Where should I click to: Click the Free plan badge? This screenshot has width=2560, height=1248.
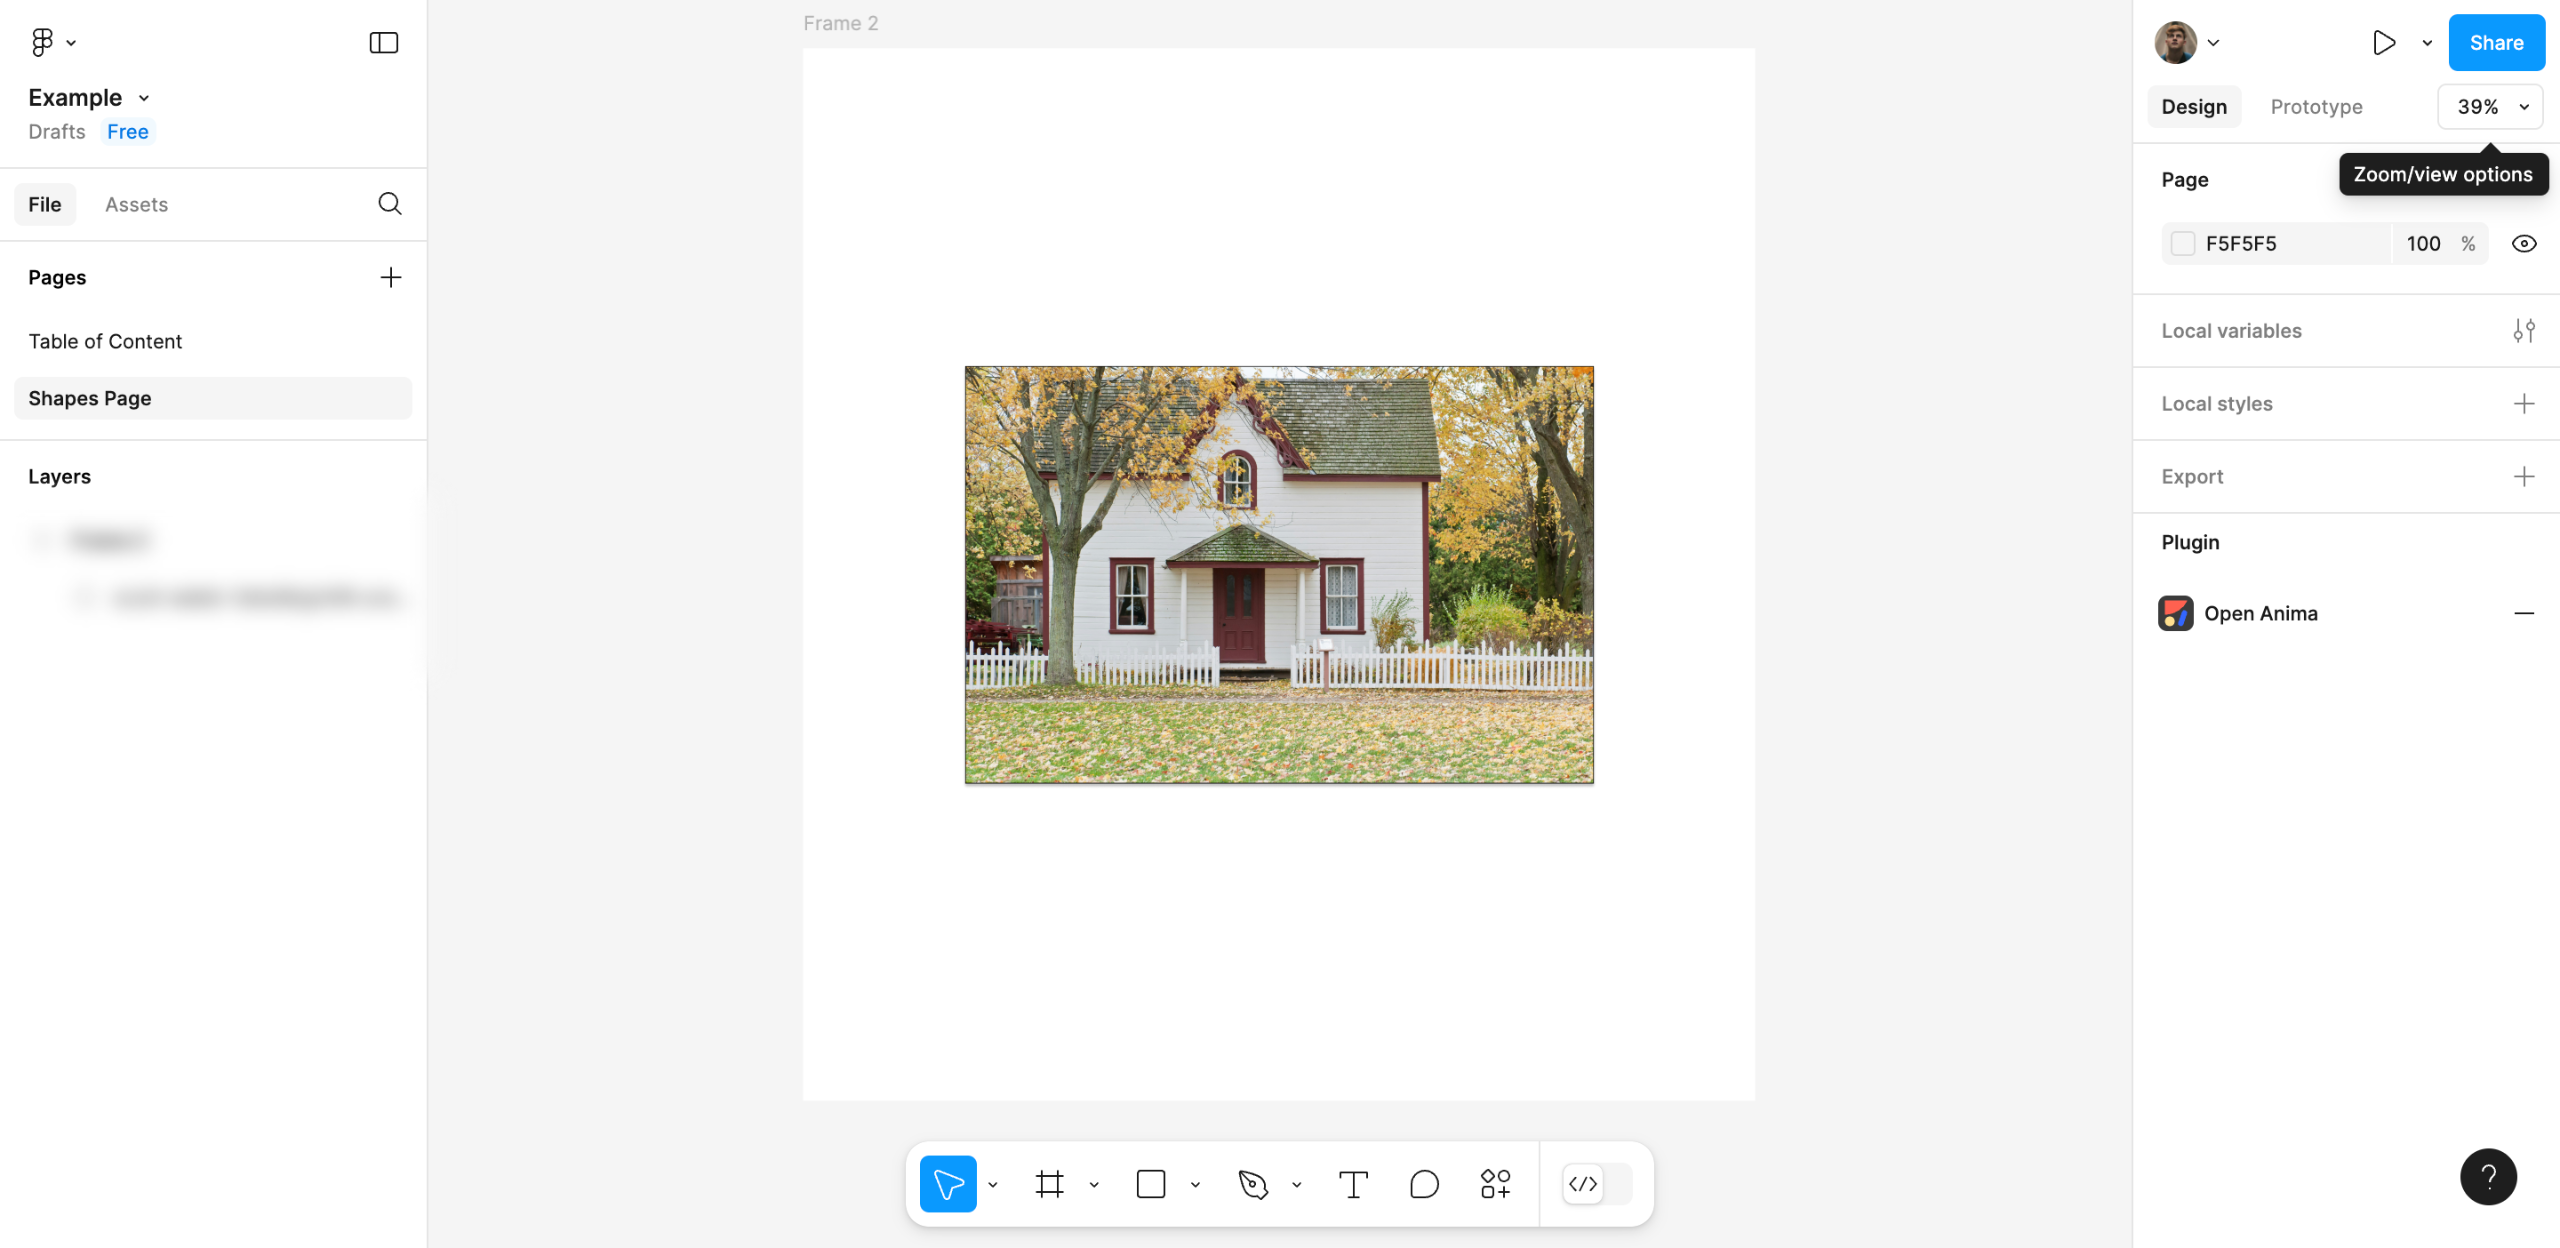tap(128, 132)
